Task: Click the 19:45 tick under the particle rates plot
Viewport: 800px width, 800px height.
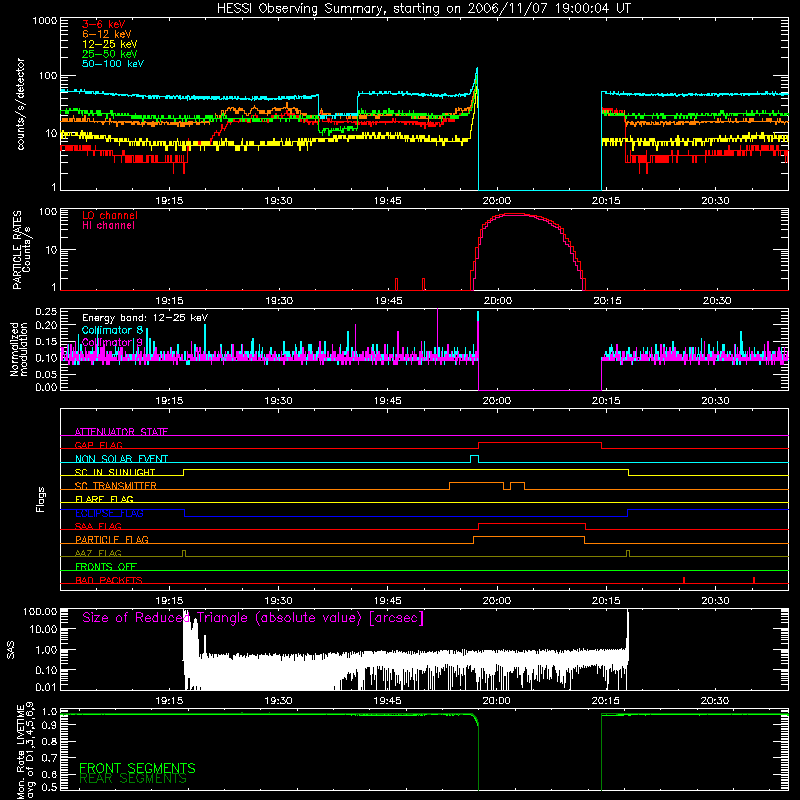Action: click(x=388, y=301)
